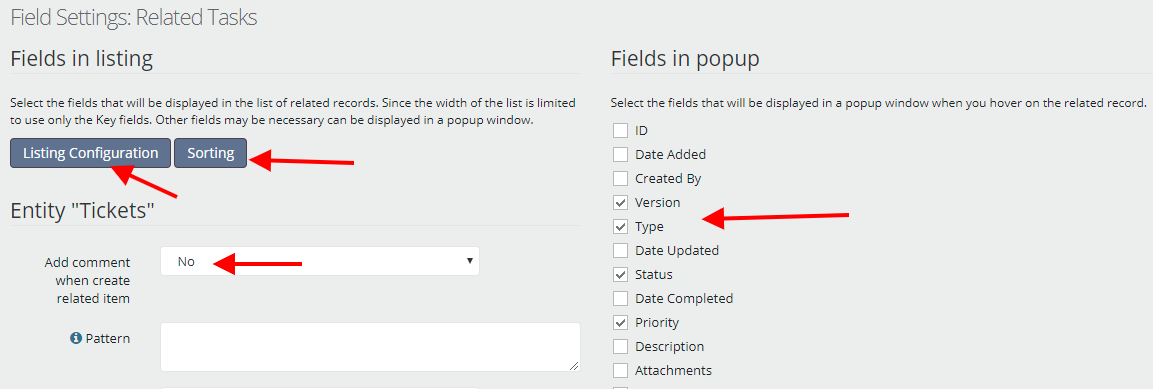1153x389 pixels.
Task: Check the Attachments checkbox
Action: [x=621, y=371]
